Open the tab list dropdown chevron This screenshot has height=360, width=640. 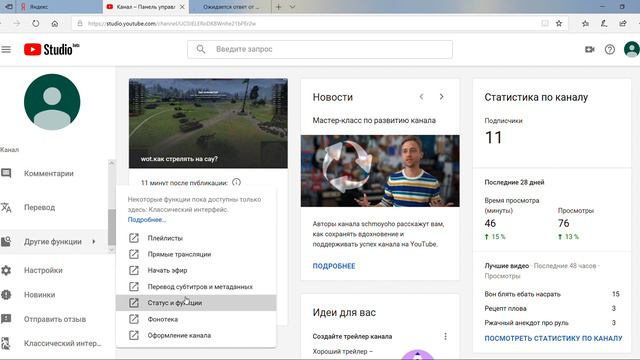coord(292,7)
